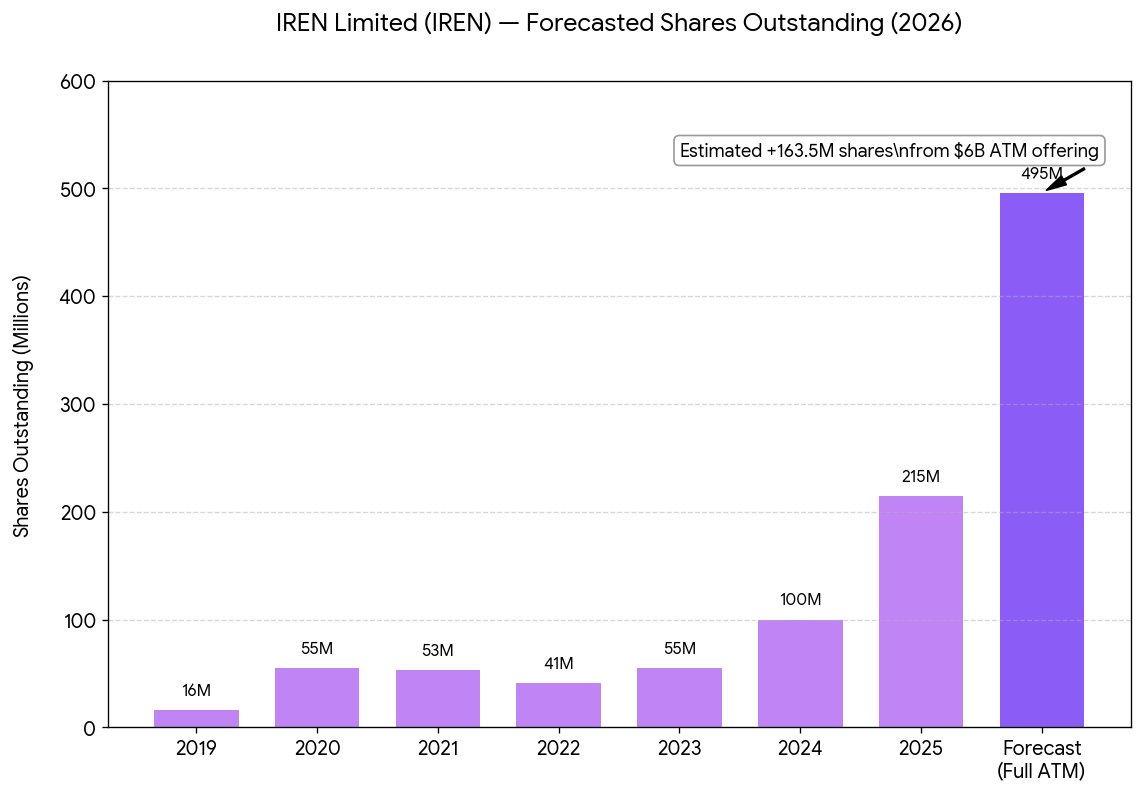Click the 2020 bar in the chart
The width and height of the screenshot is (1142, 794).
(317, 698)
